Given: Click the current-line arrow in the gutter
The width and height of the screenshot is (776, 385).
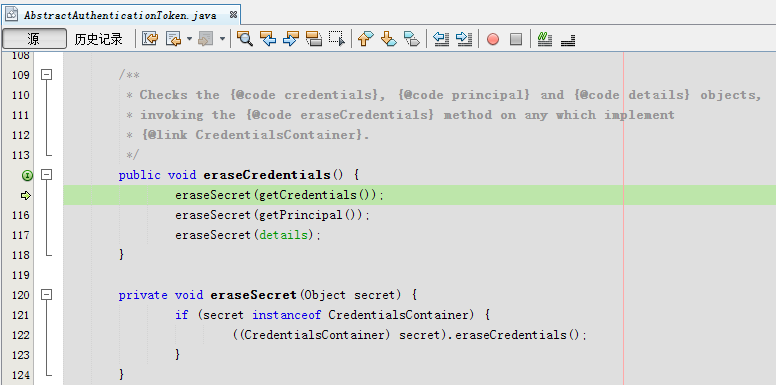Looking at the screenshot, I should (26, 195).
